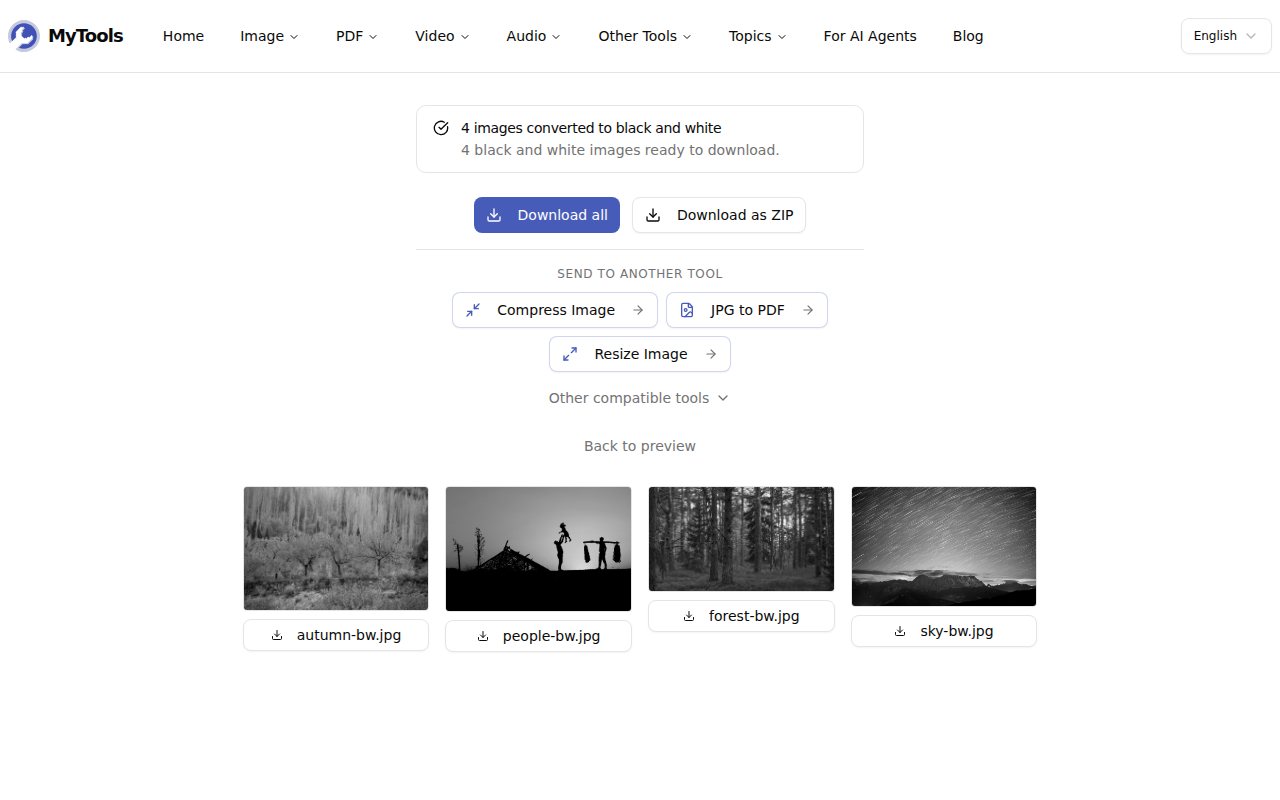Click the download icon beside people-bw.jpg
This screenshot has height=800, width=1280.
pos(483,636)
